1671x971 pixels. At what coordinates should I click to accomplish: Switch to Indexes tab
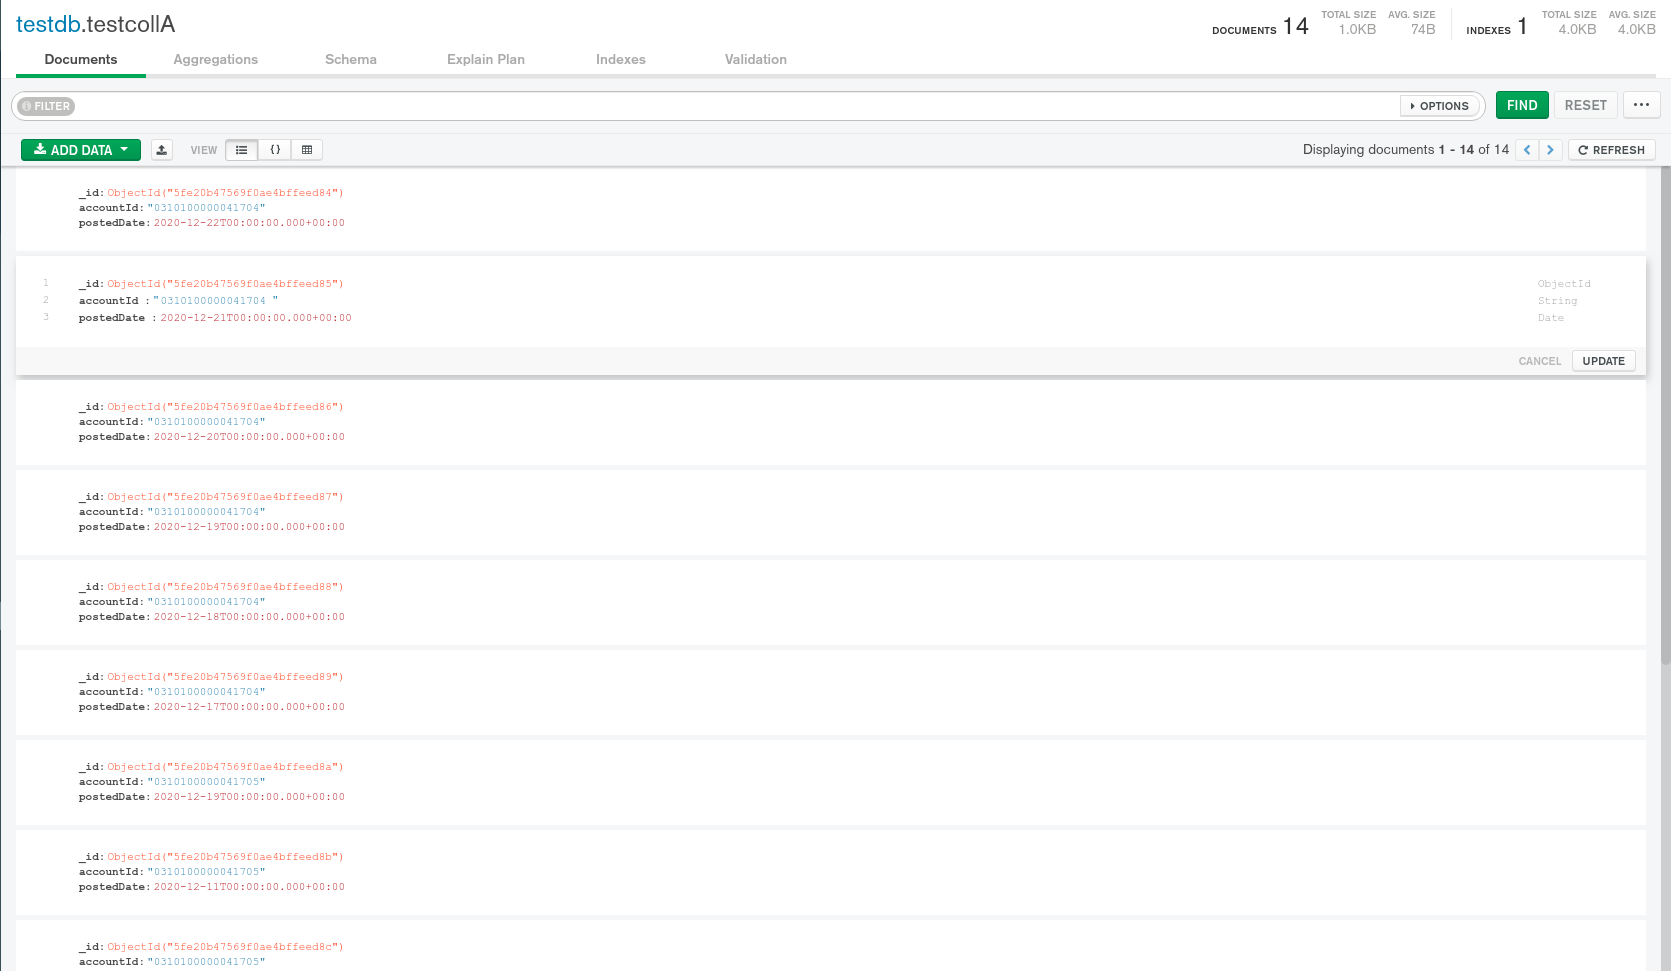pyautogui.click(x=621, y=60)
